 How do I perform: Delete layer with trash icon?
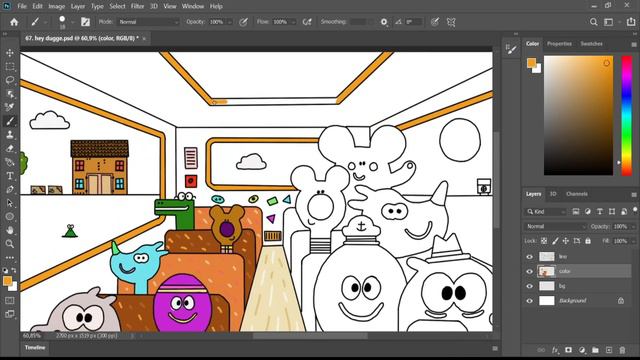[x=622, y=350]
